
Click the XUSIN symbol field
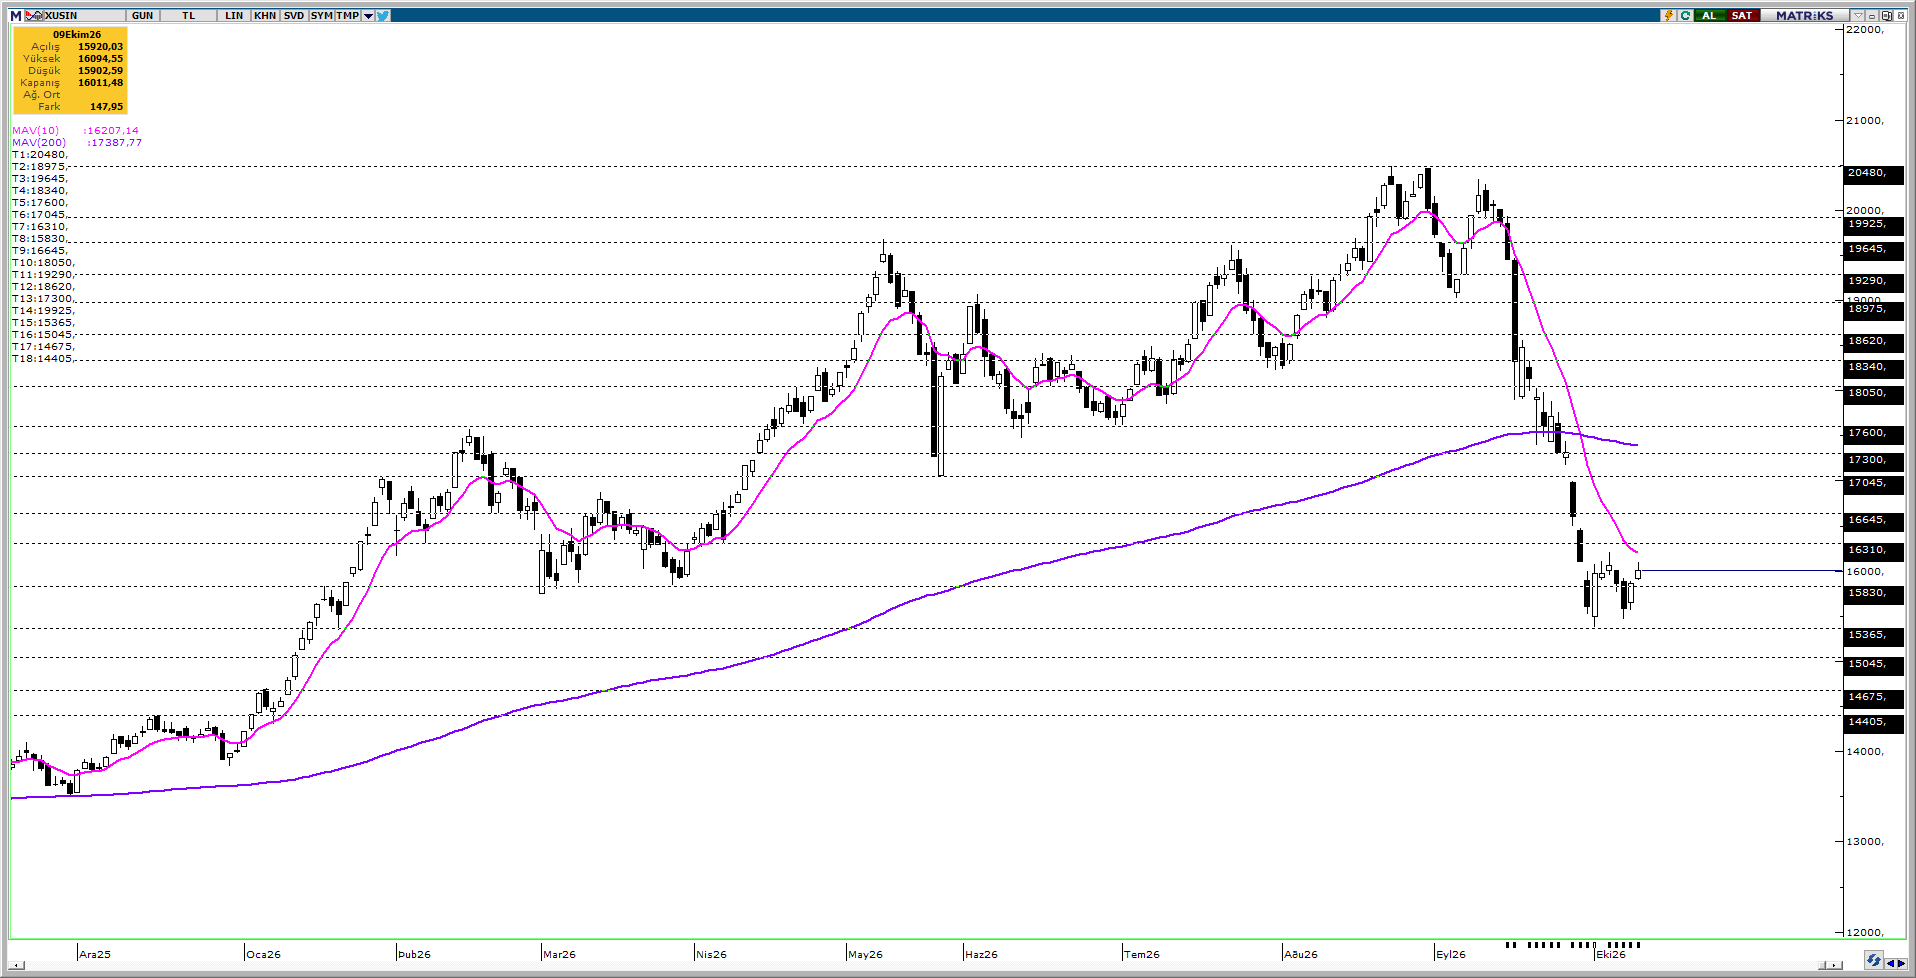tap(84, 16)
